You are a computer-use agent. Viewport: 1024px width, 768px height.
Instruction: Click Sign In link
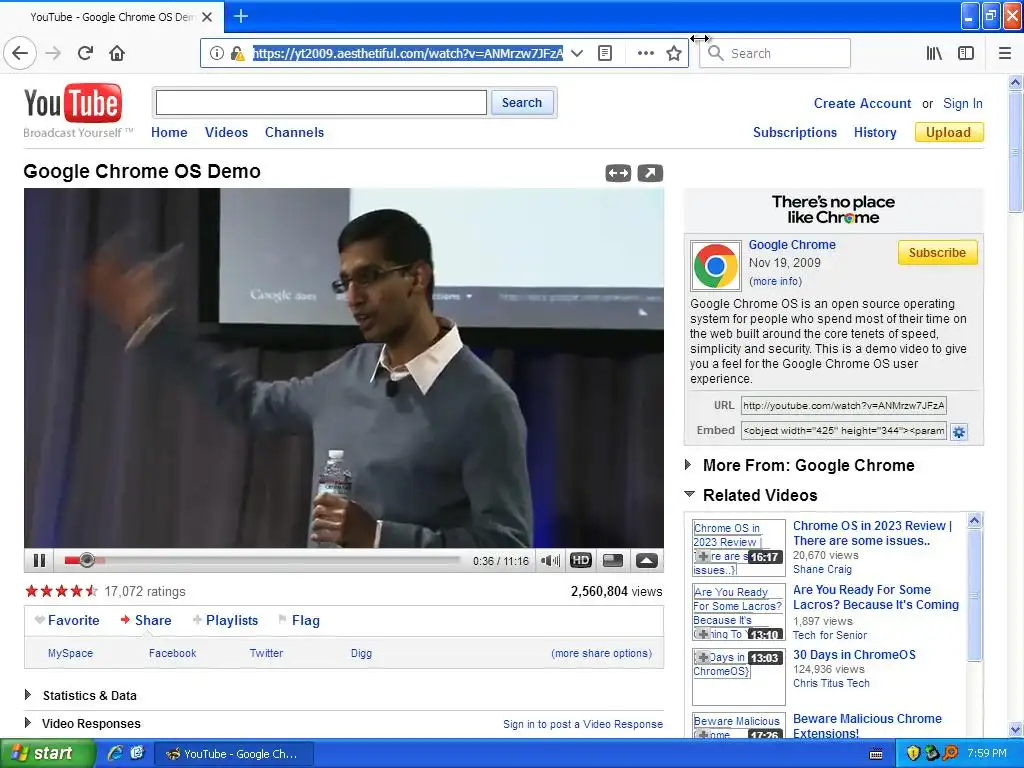click(x=963, y=103)
